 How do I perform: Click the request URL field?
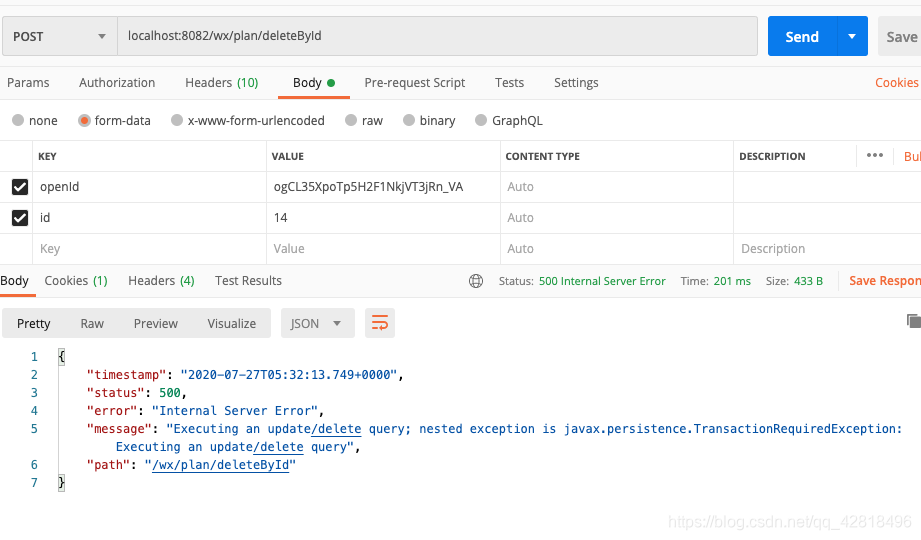pyautogui.click(x=438, y=36)
